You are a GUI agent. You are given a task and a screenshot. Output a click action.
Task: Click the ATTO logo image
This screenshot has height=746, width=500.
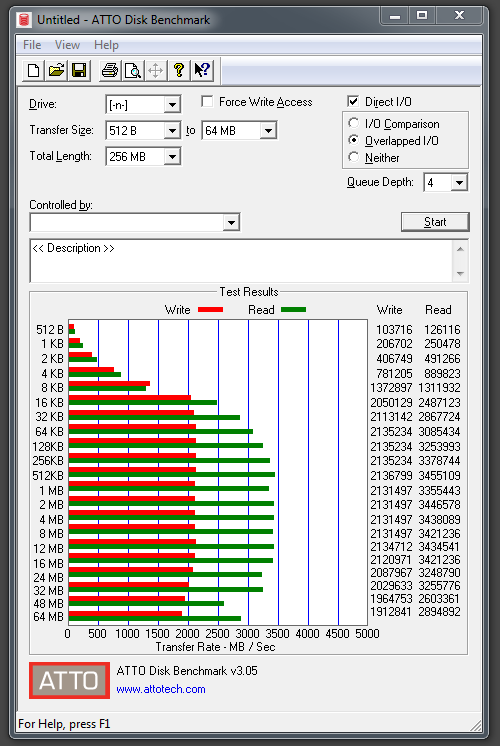click(69, 680)
